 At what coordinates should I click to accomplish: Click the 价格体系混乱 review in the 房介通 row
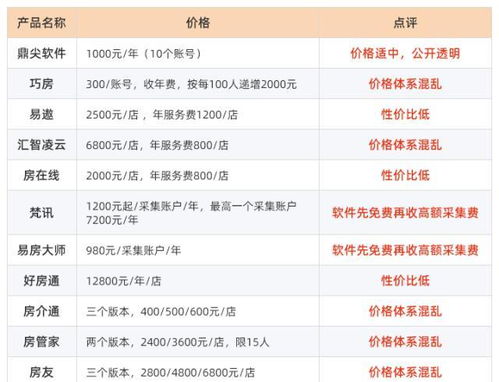click(405, 311)
